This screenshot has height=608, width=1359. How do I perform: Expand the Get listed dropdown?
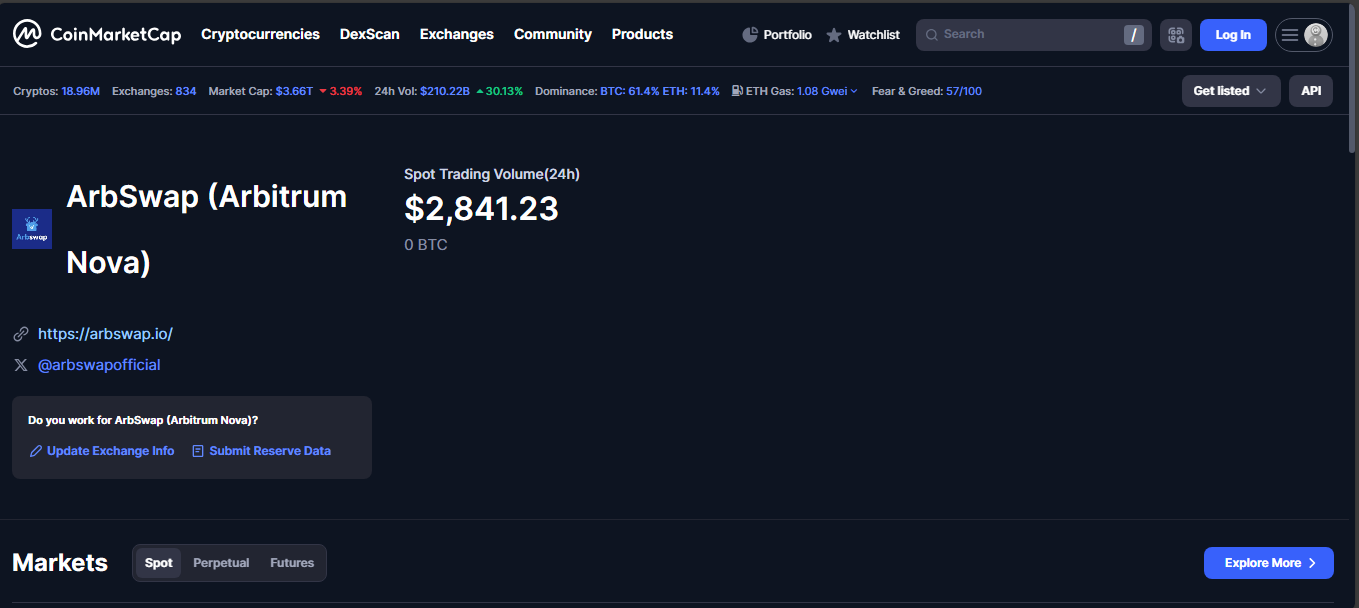click(1230, 91)
